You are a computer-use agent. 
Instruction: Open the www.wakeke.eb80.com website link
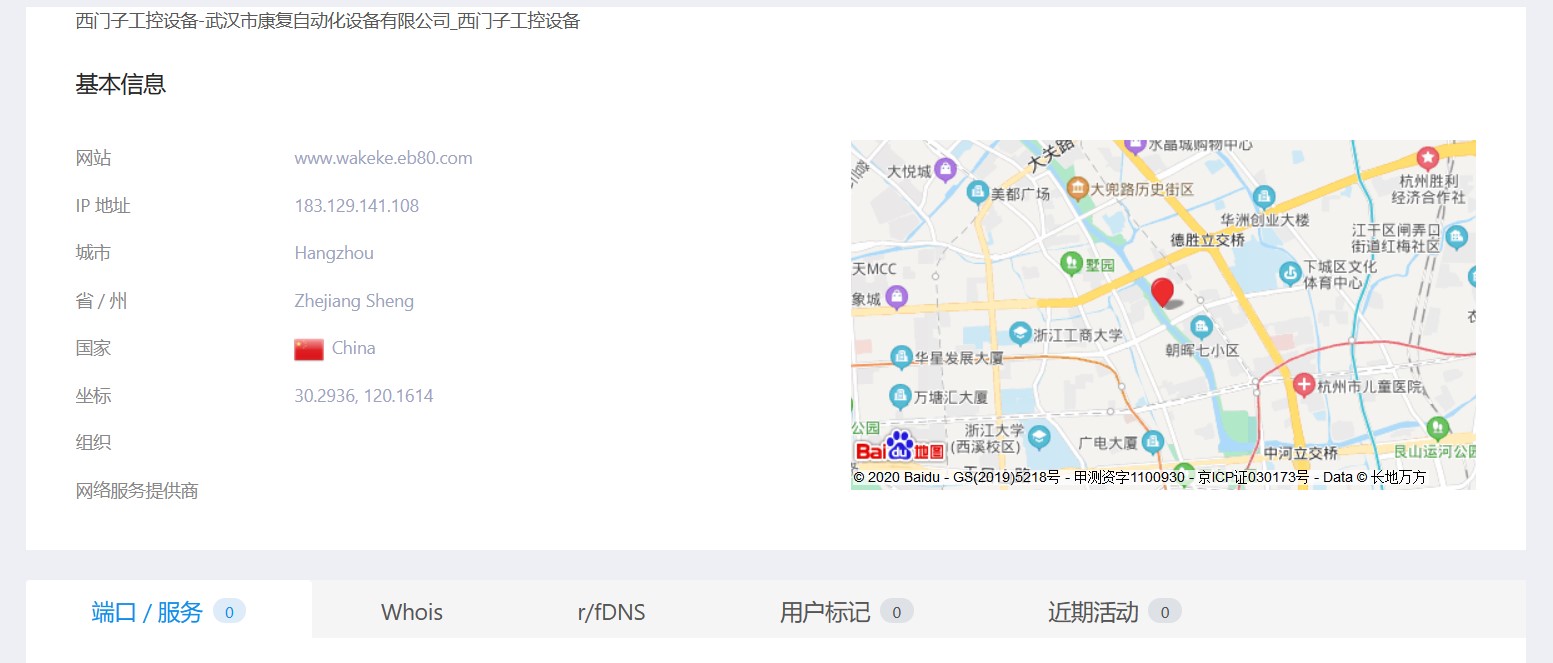click(x=383, y=158)
